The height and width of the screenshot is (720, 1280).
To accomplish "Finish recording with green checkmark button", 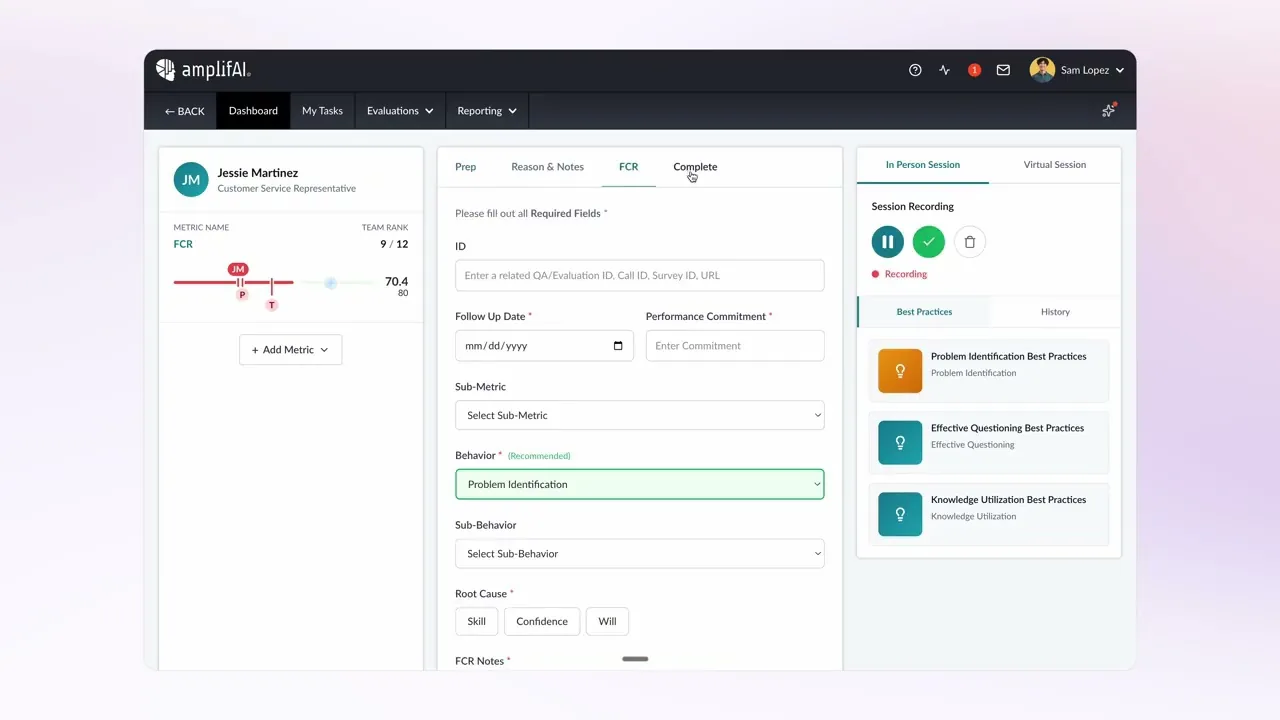I will 929,242.
